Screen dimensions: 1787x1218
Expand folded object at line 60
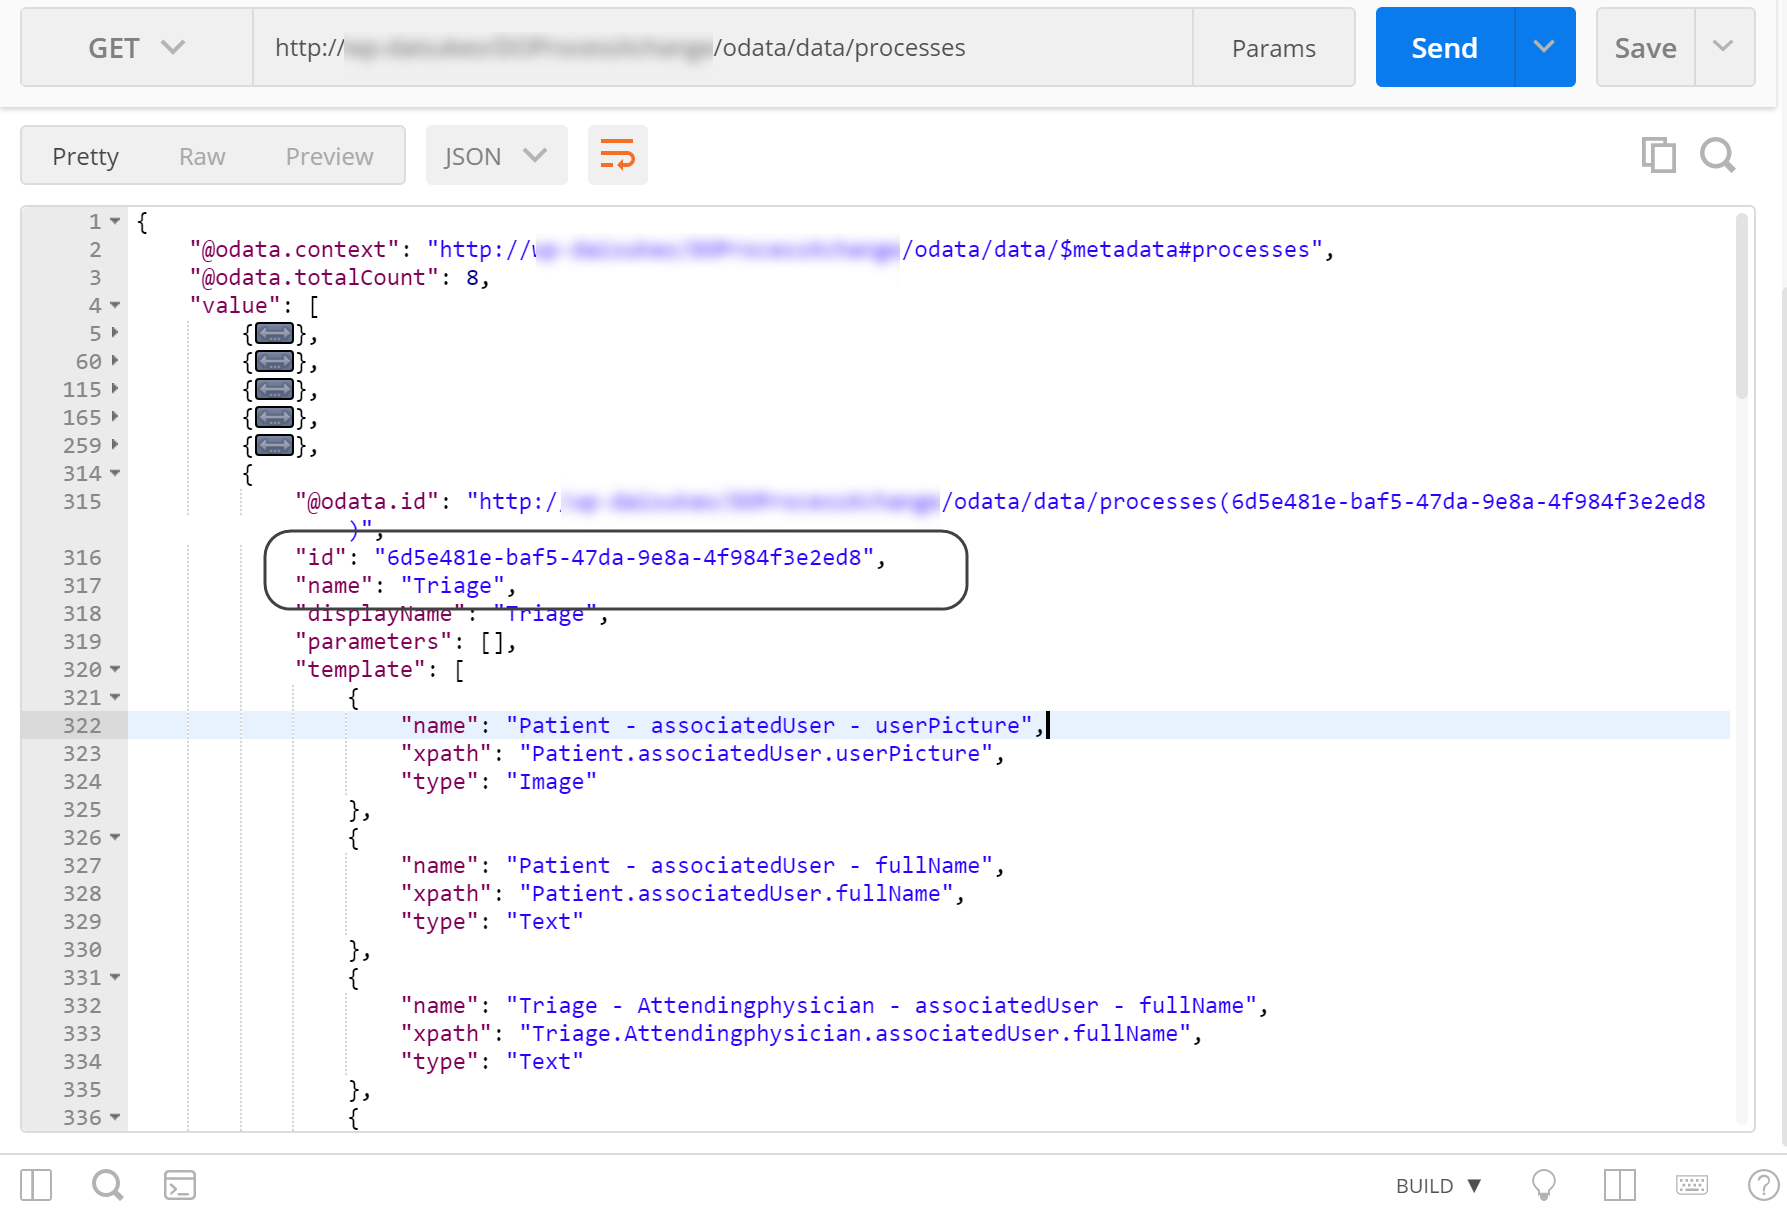[115, 361]
